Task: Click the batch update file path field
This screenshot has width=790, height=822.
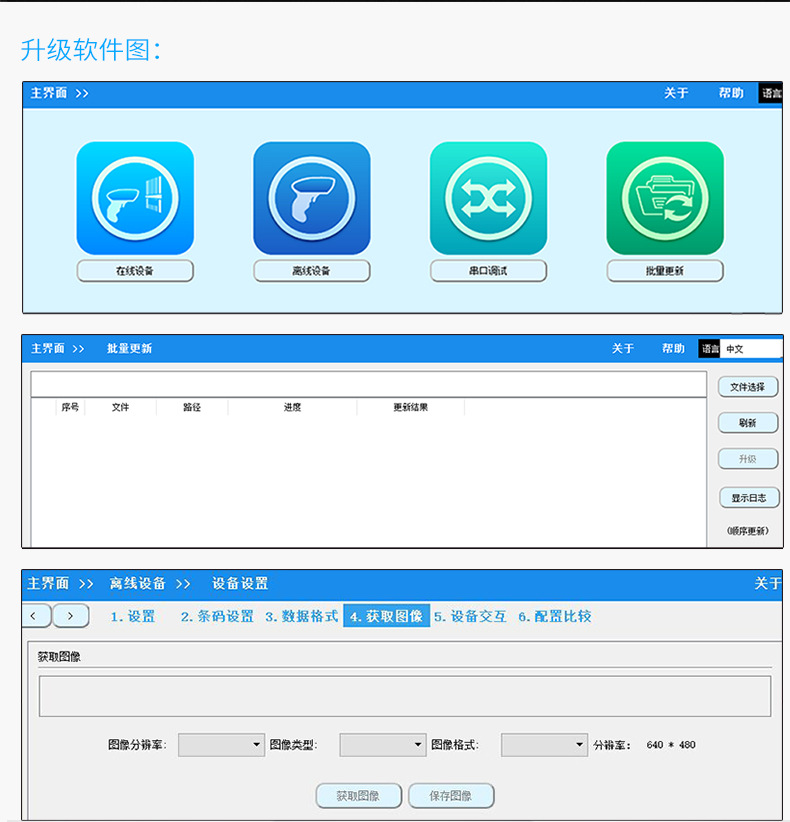Action: coord(369,384)
